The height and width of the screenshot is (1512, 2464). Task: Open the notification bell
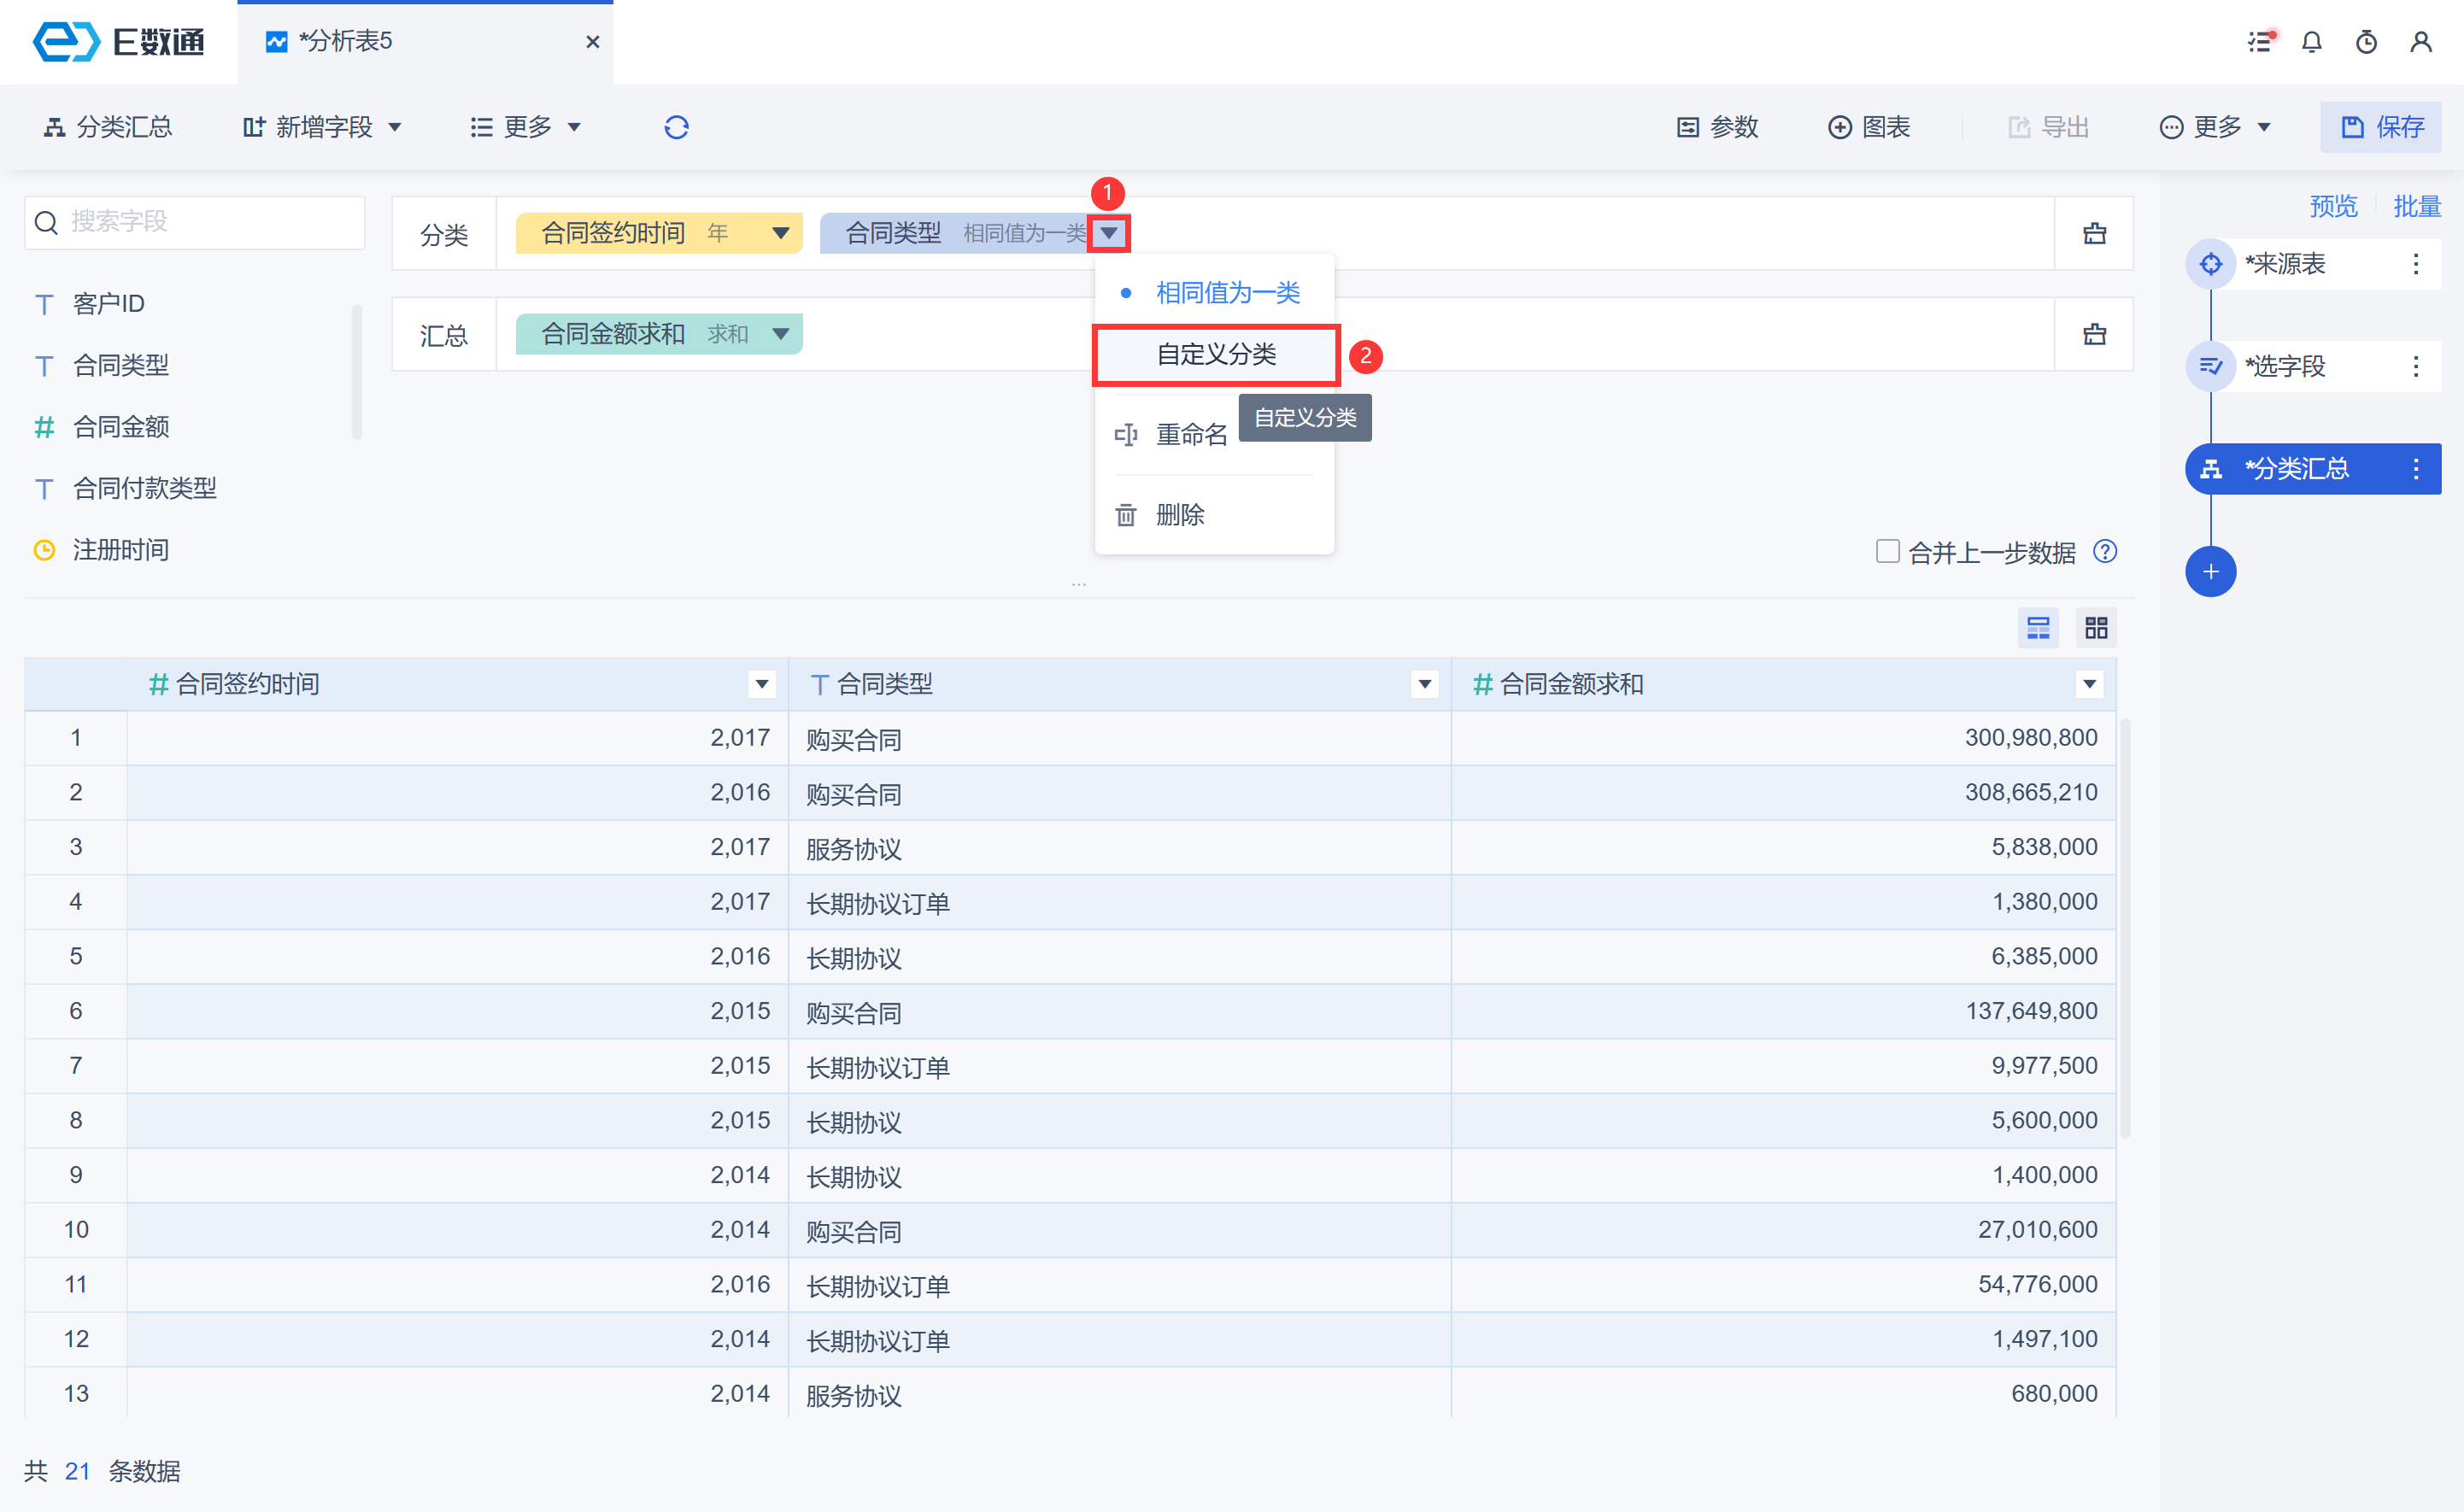tap(2311, 42)
